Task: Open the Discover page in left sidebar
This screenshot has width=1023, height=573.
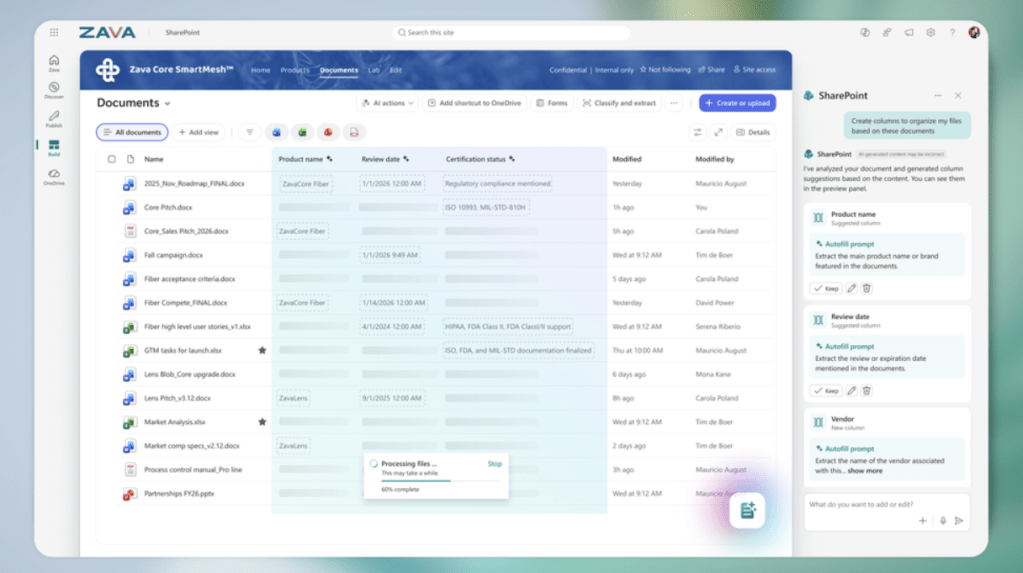Action: [53, 90]
